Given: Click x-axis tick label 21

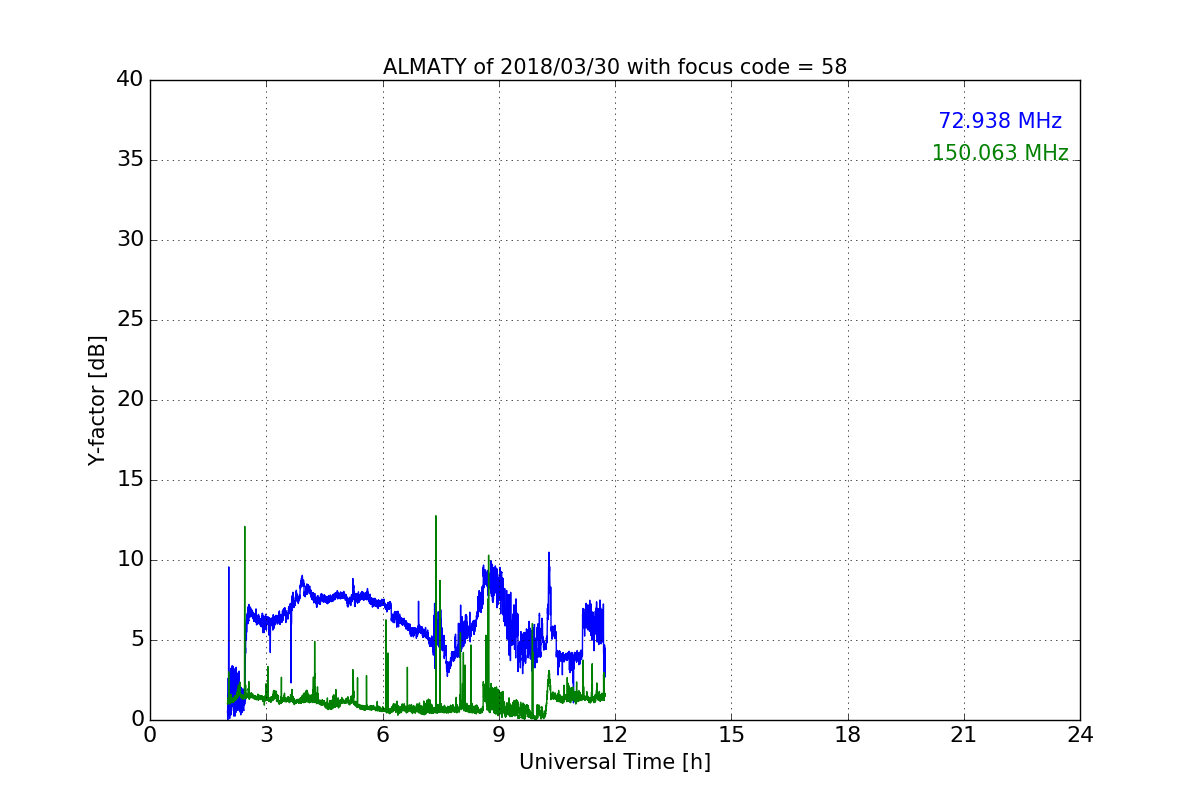Looking at the screenshot, I should [x=964, y=735].
